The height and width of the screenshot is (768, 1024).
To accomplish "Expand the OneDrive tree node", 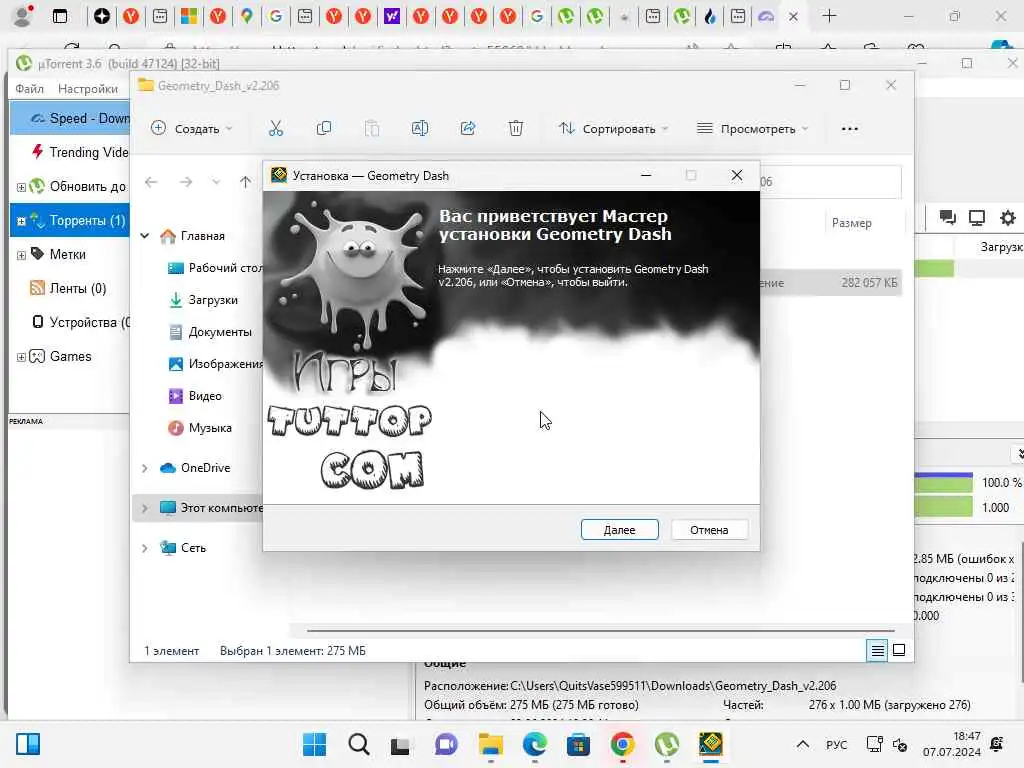I will click(x=145, y=468).
